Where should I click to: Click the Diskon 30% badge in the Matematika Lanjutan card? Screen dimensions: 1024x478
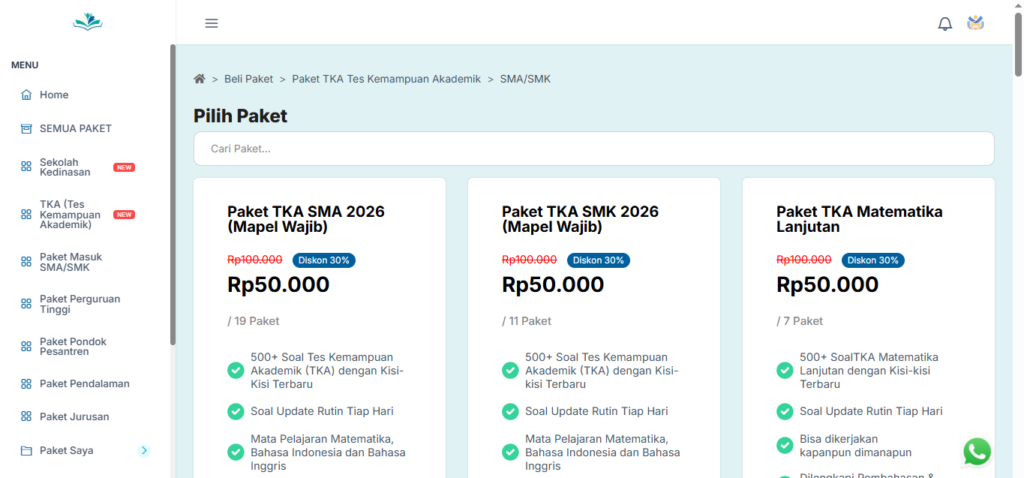pos(872,260)
